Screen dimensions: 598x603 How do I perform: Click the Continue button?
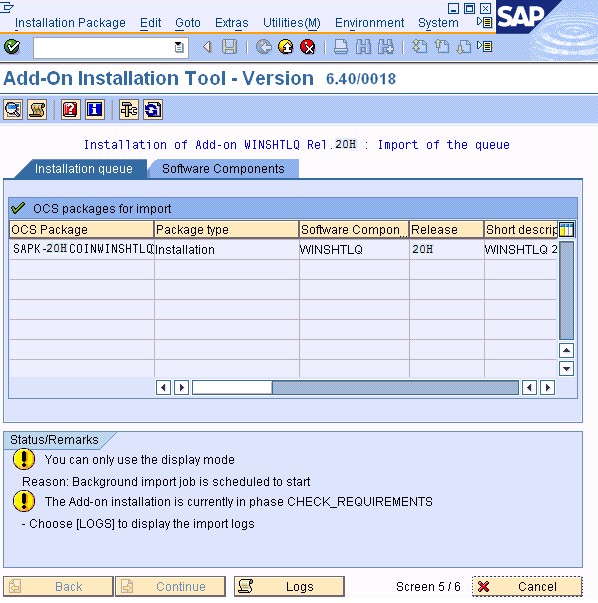click(x=170, y=586)
